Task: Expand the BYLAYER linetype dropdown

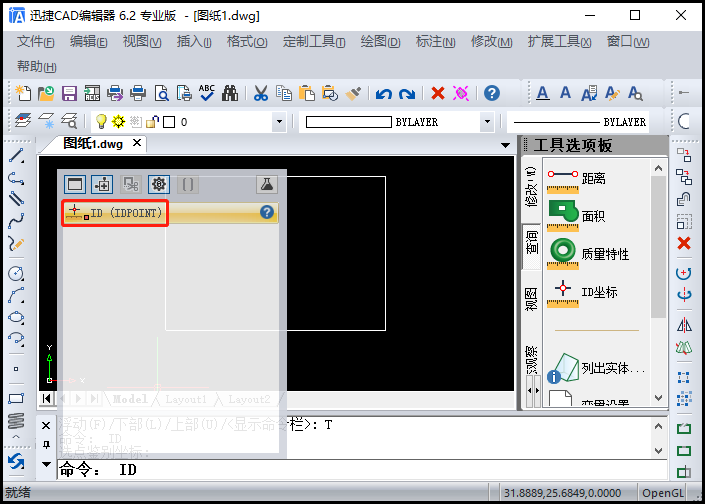Action: click(x=487, y=122)
